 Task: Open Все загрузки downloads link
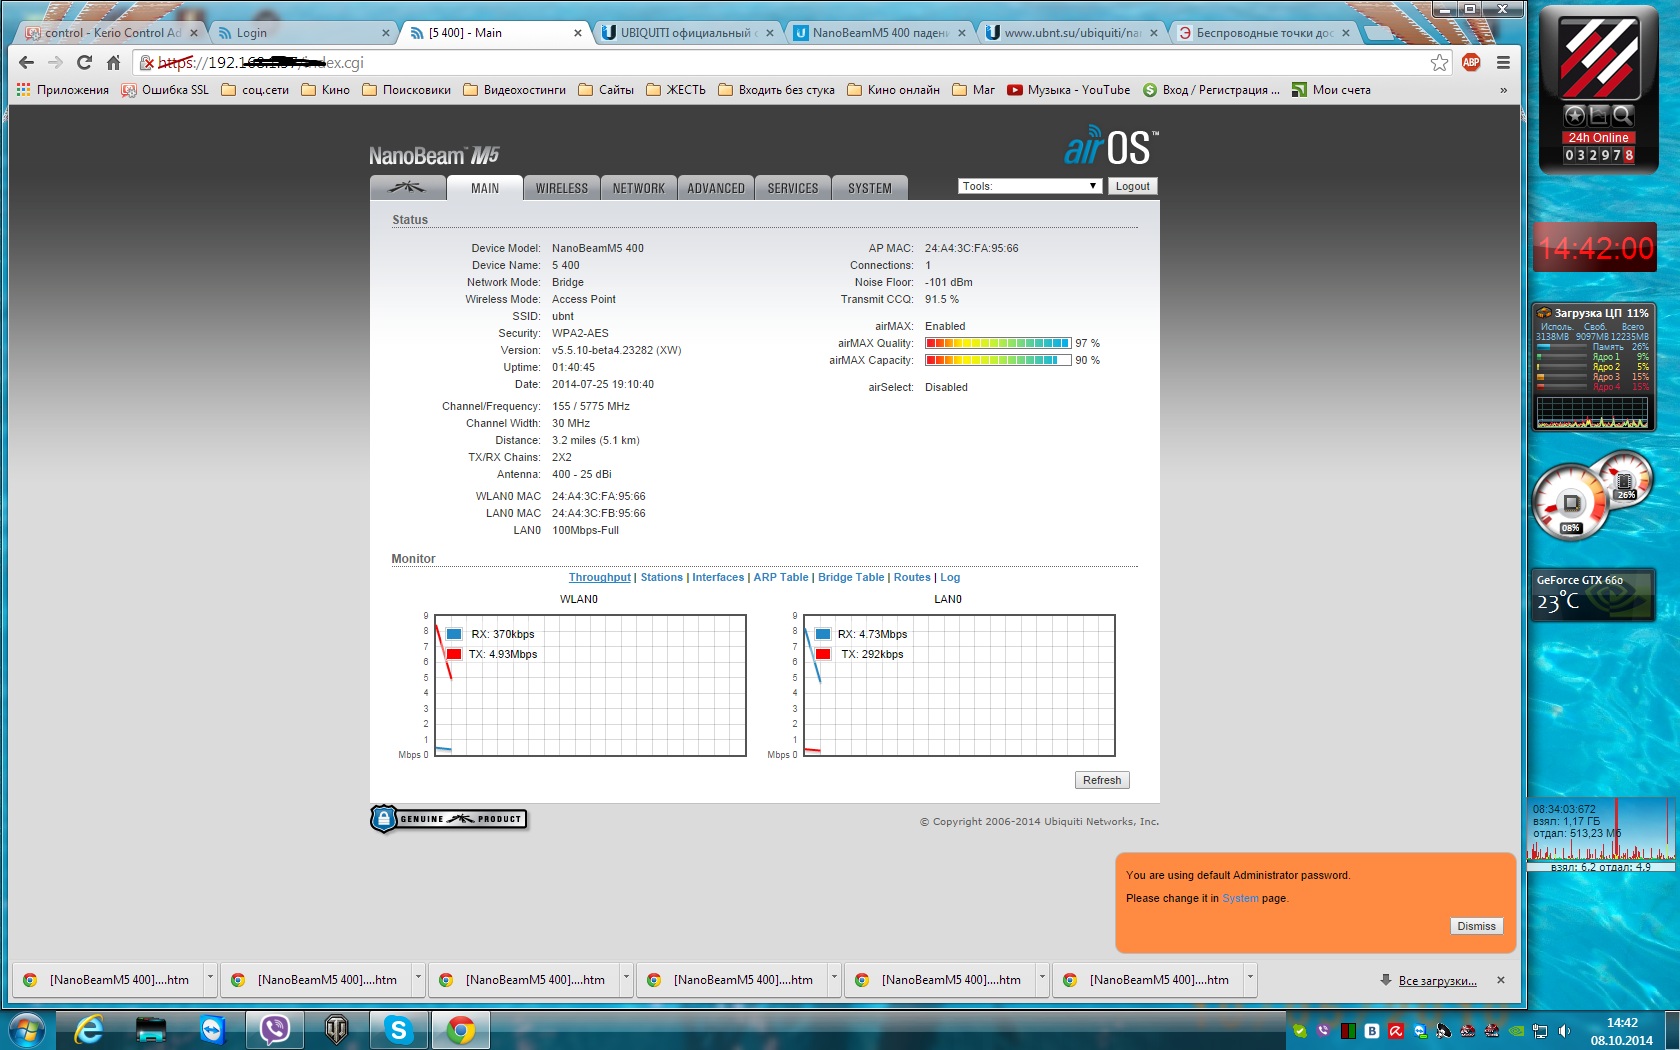(1437, 981)
